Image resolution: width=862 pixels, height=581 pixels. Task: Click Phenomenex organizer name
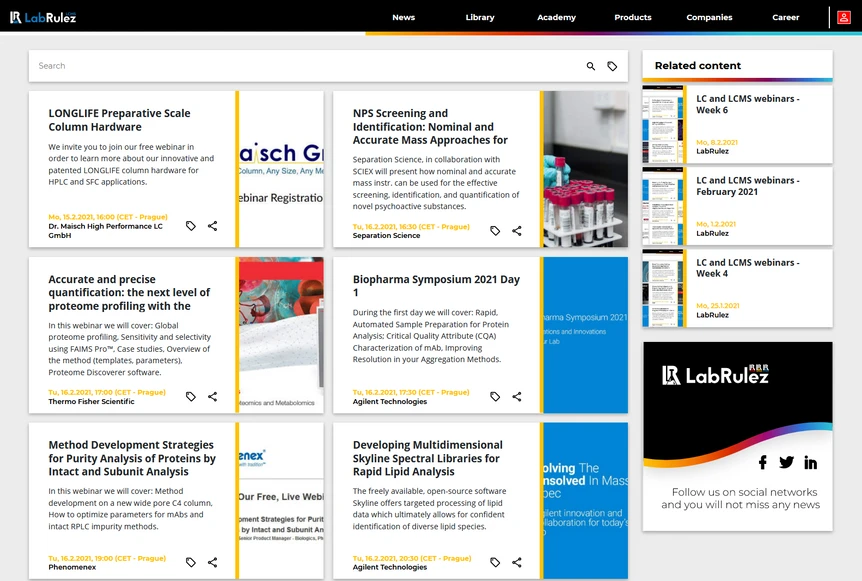click(72, 567)
